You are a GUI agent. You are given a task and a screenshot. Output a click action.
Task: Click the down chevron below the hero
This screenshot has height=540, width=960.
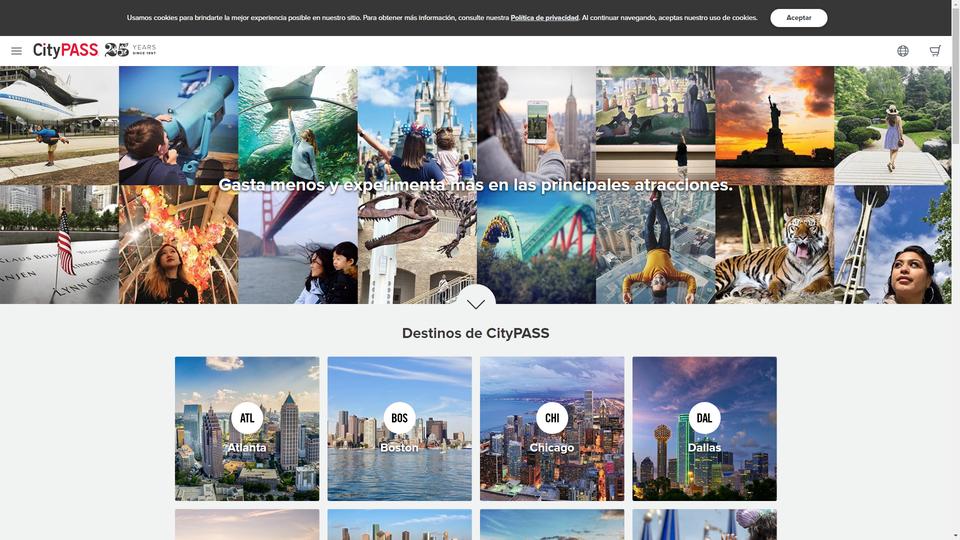pyautogui.click(x=476, y=302)
